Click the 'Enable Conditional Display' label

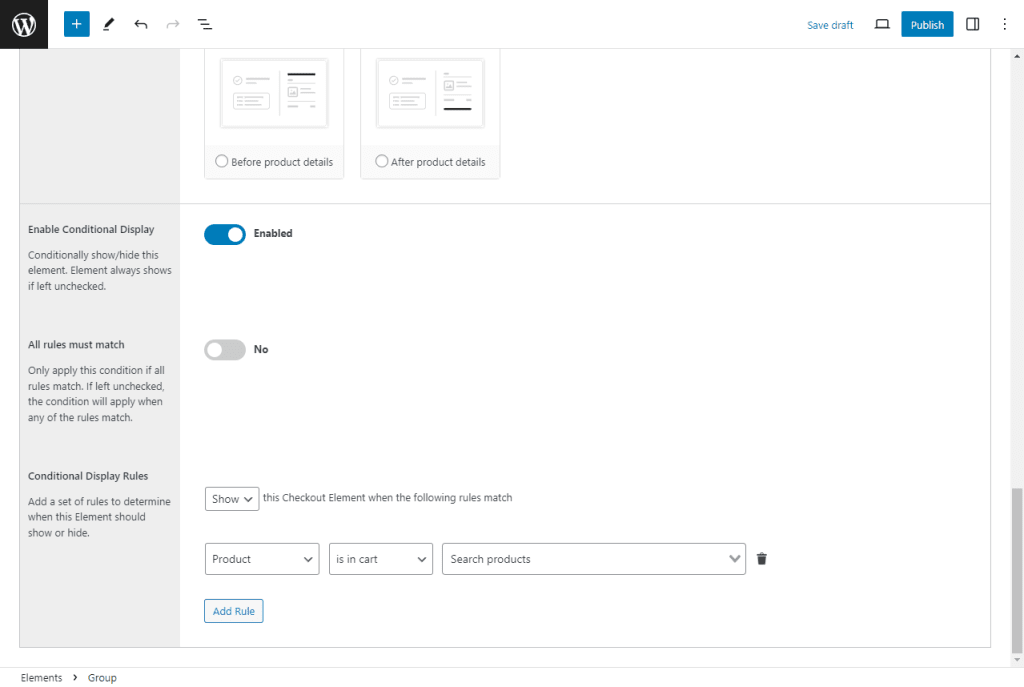click(x=91, y=229)
